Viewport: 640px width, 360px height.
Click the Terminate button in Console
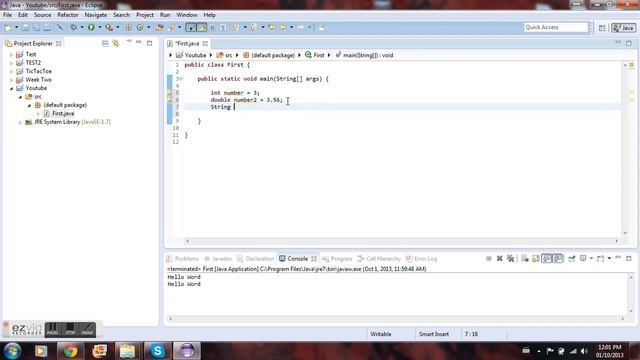(x=489, y=258)
